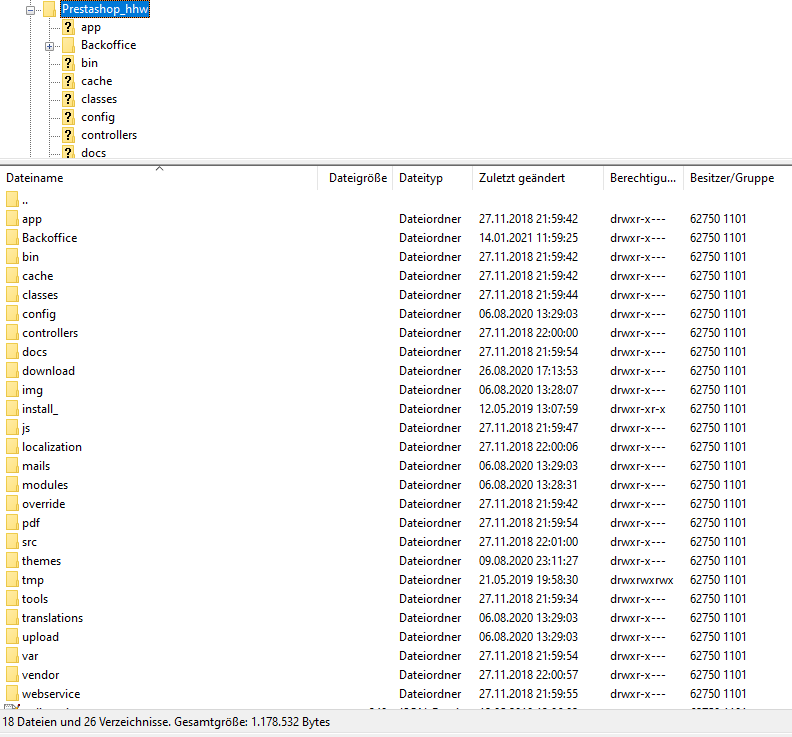This screenshot has width=792, height=737.
Task: Select the localization folder name
Action: pyautogui.click(x=52, y=447)
